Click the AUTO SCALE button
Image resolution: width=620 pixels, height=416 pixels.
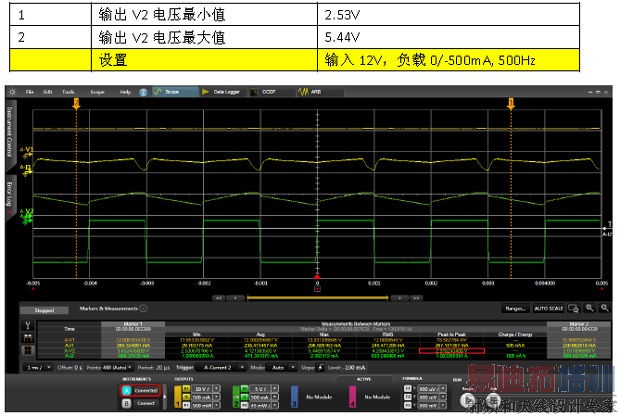point(548,308)
